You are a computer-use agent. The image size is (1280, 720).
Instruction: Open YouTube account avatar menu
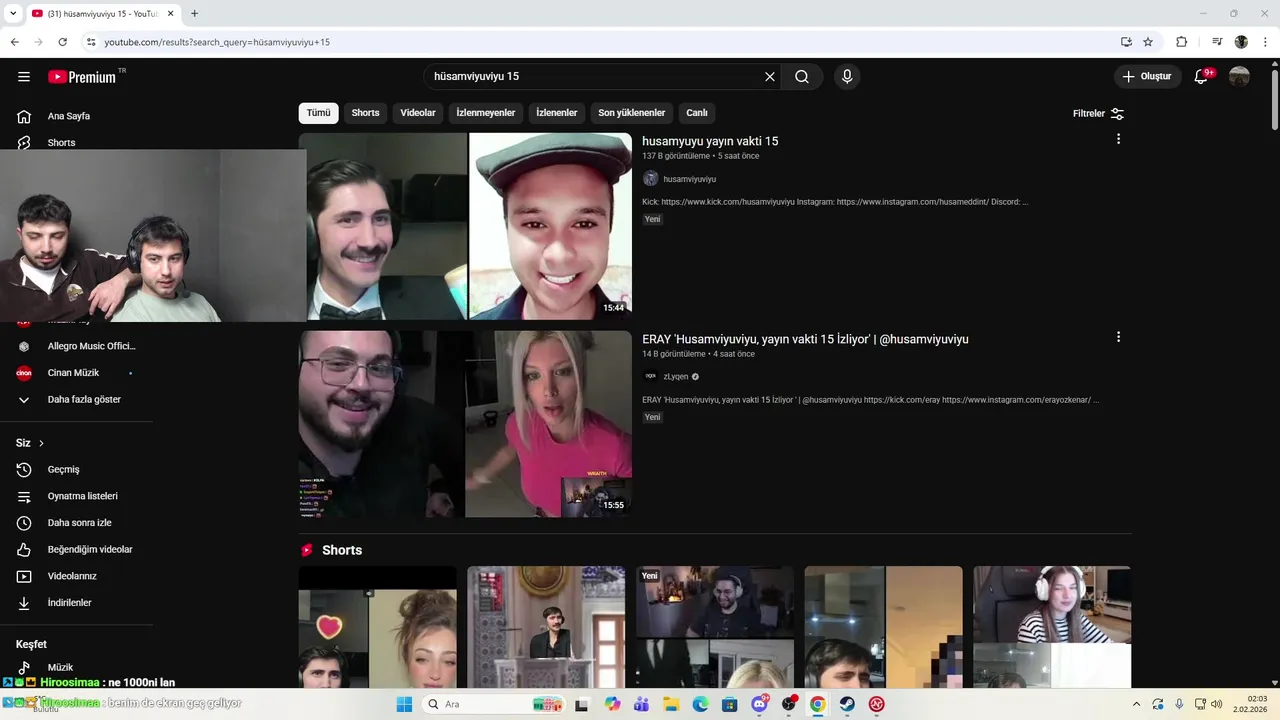(1239, 77)
